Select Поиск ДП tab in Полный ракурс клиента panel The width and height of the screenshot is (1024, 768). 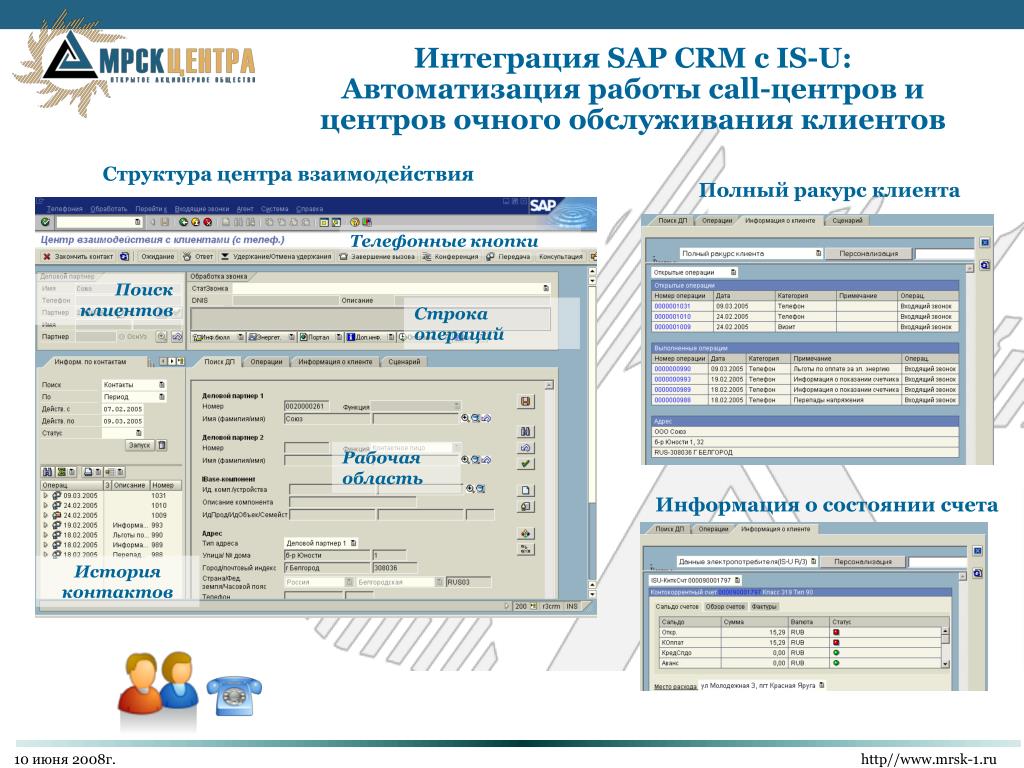click(672, 221)
